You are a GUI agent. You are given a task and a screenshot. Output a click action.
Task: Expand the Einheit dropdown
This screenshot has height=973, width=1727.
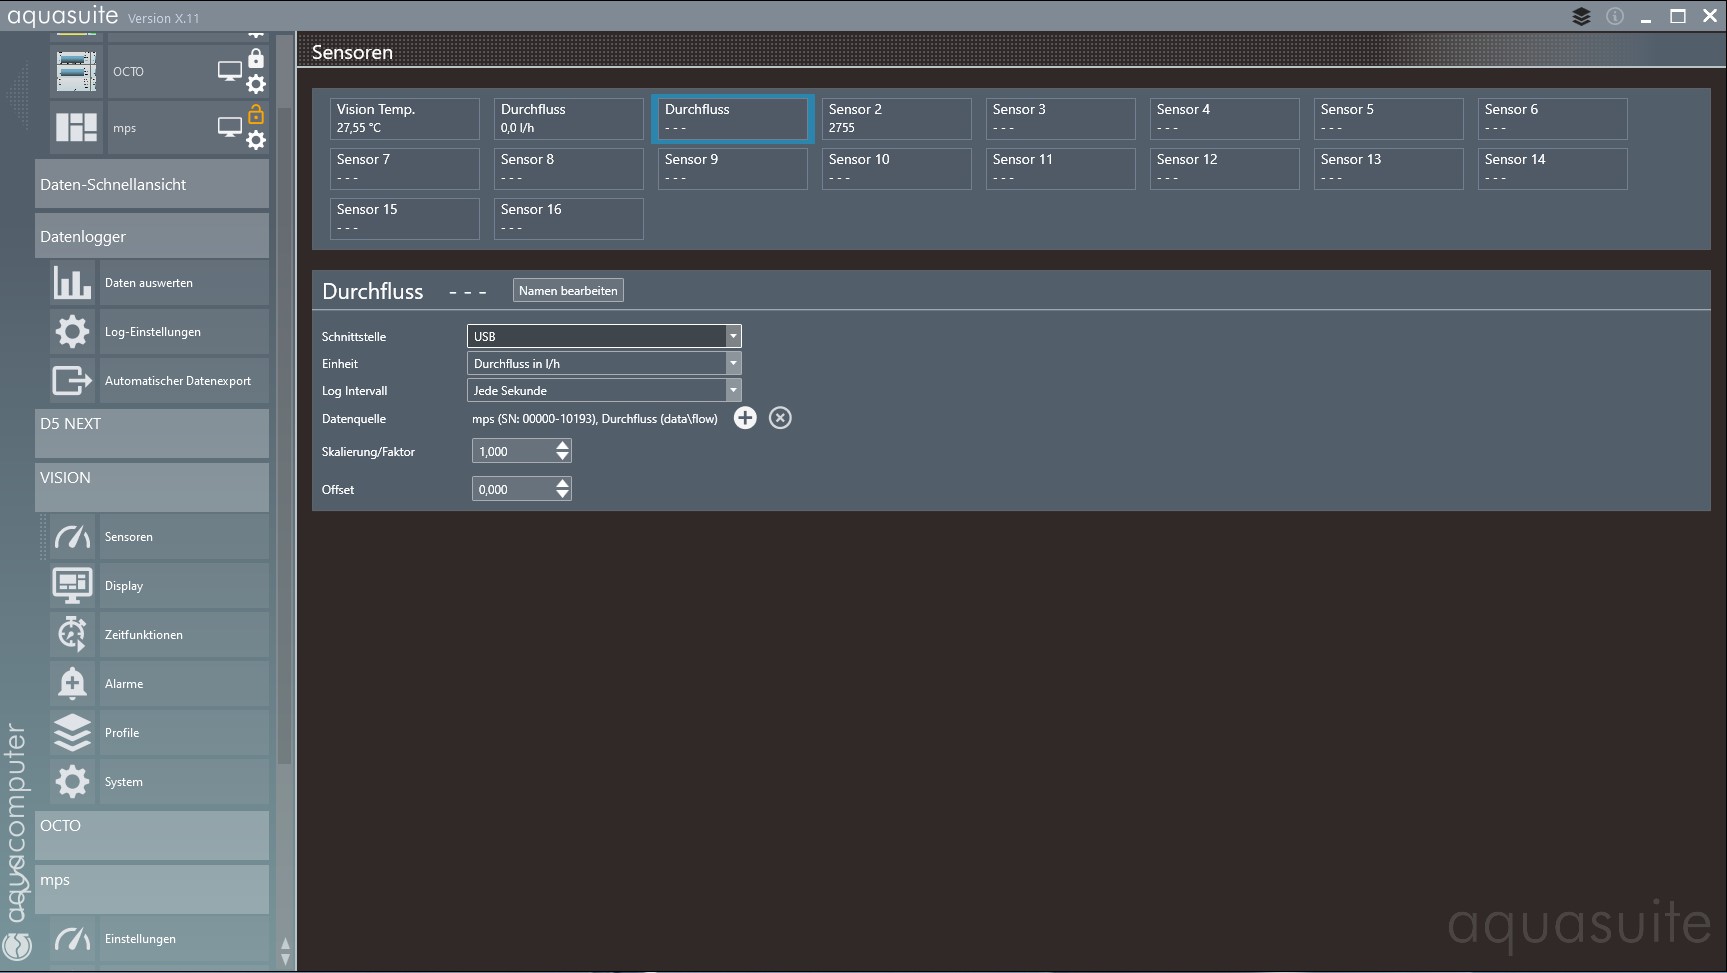(733, 364)
